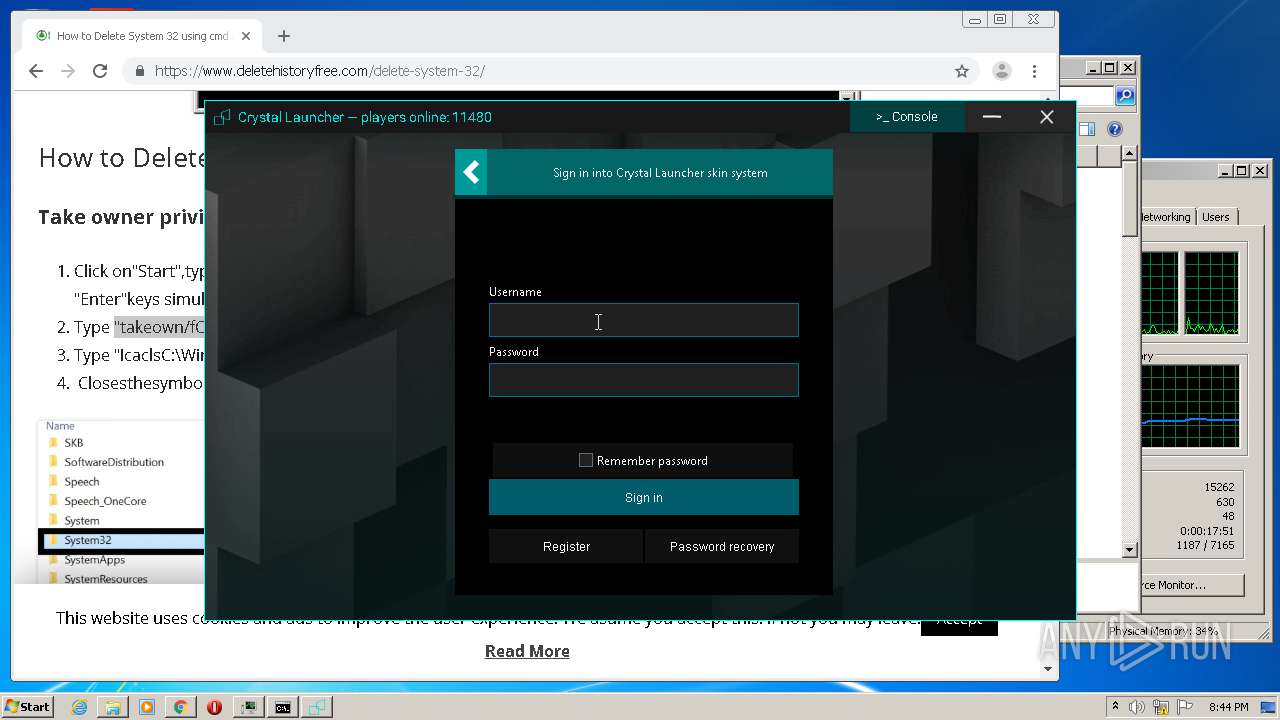
Task: Click the Crystal Launcher logo icon
Action: point(222,117)
